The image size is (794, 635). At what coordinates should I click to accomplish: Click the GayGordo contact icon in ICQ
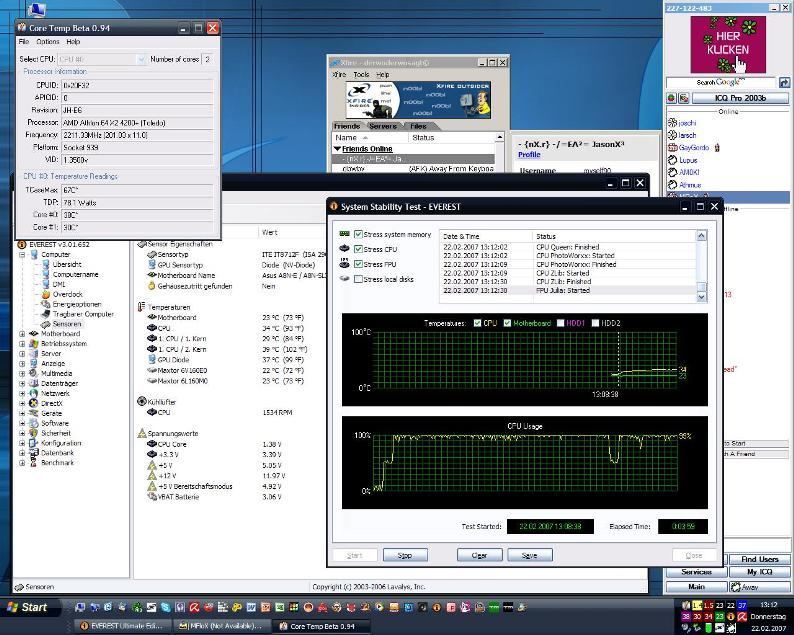click(672, 147)
